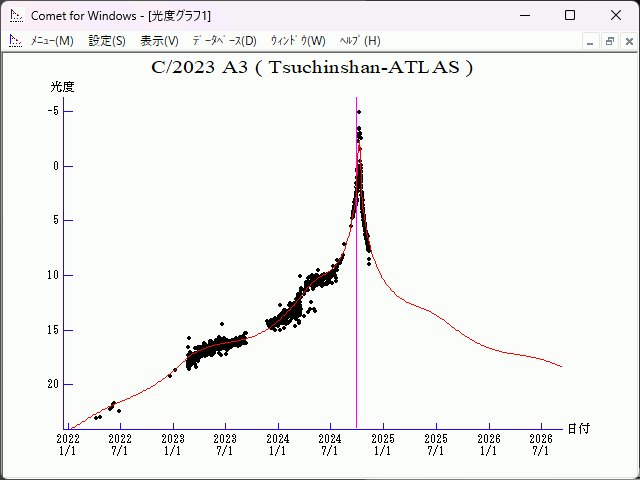The width and height of the screenshot is (640, 480).
Task: Open the メニュー(M) menu
Action: 52,41
